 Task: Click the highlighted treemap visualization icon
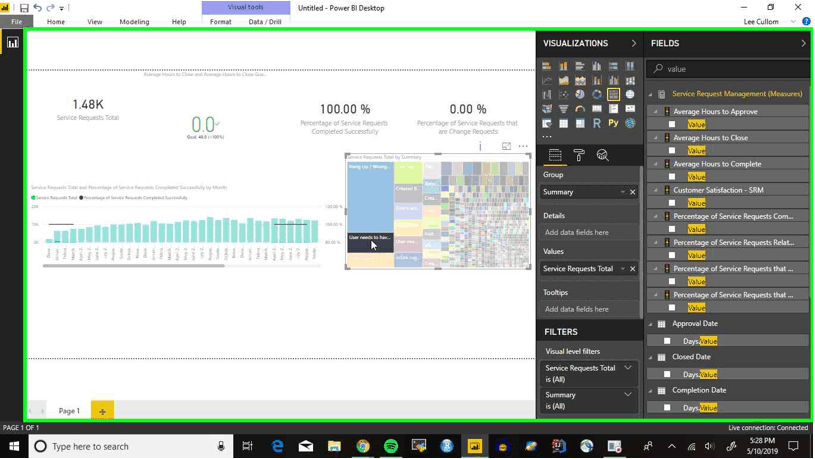click(x=613, y=95)
